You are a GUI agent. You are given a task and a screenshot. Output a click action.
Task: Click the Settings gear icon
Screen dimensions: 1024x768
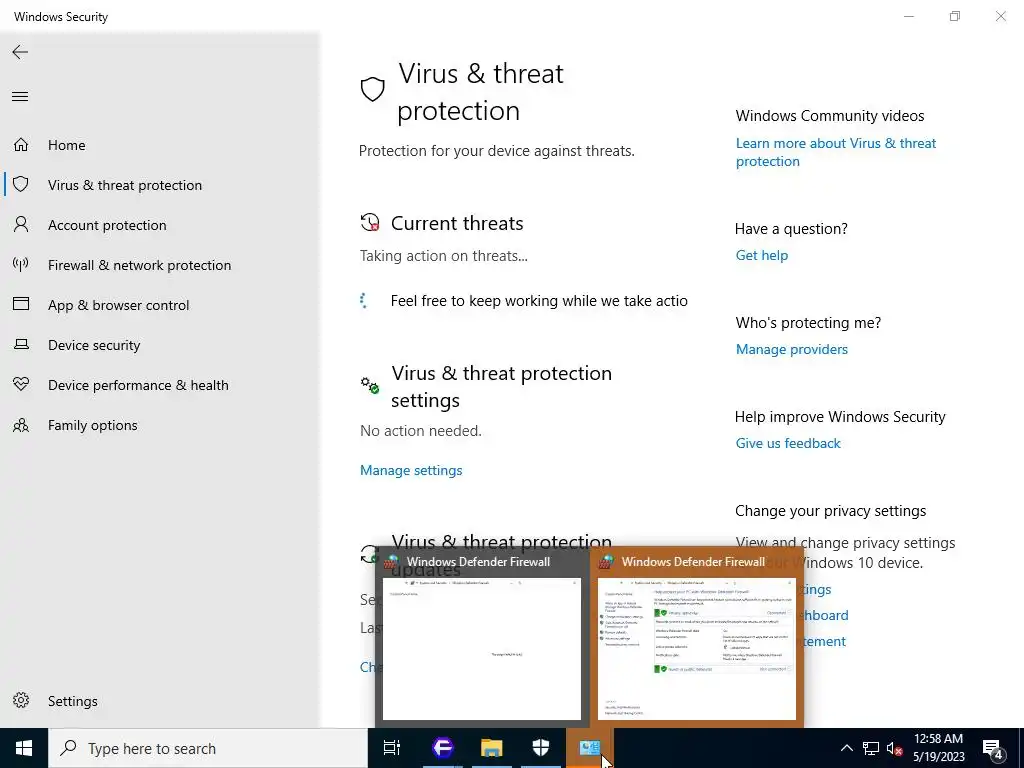tap(21, 700)
